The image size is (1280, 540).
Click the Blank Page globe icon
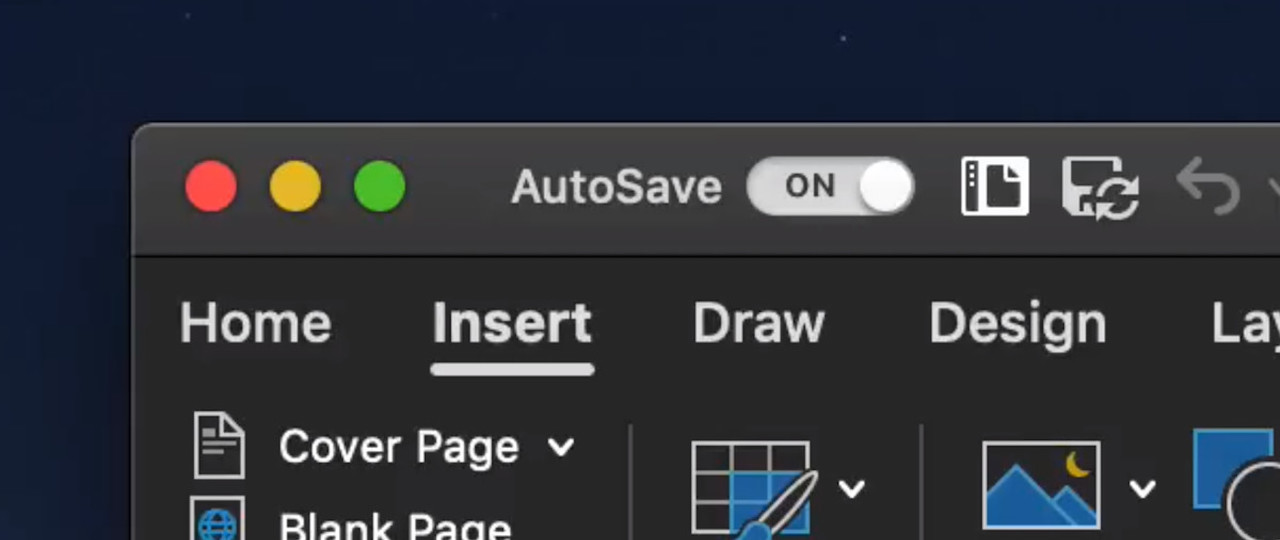pyautogui.click(x=218, y=519)
